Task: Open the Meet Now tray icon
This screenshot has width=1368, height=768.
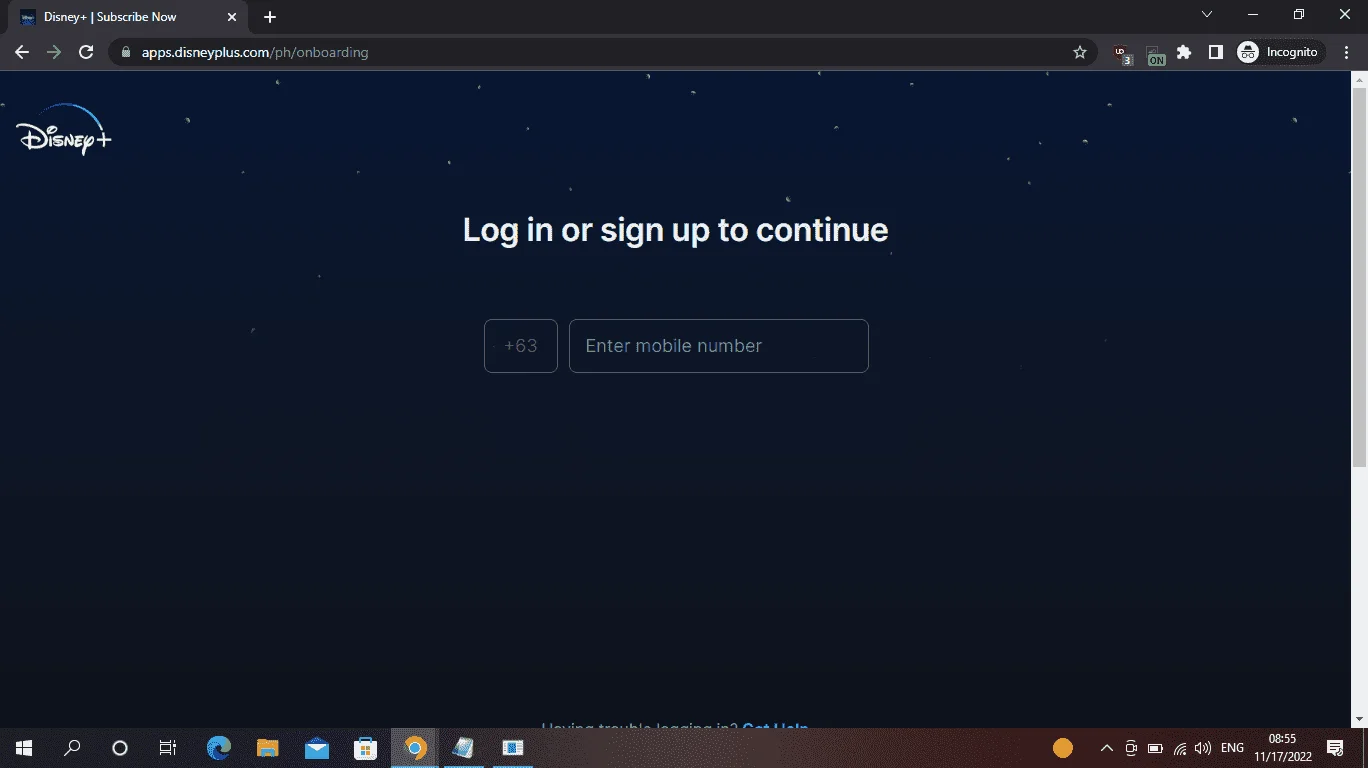Action: (x=1131, y=748)
